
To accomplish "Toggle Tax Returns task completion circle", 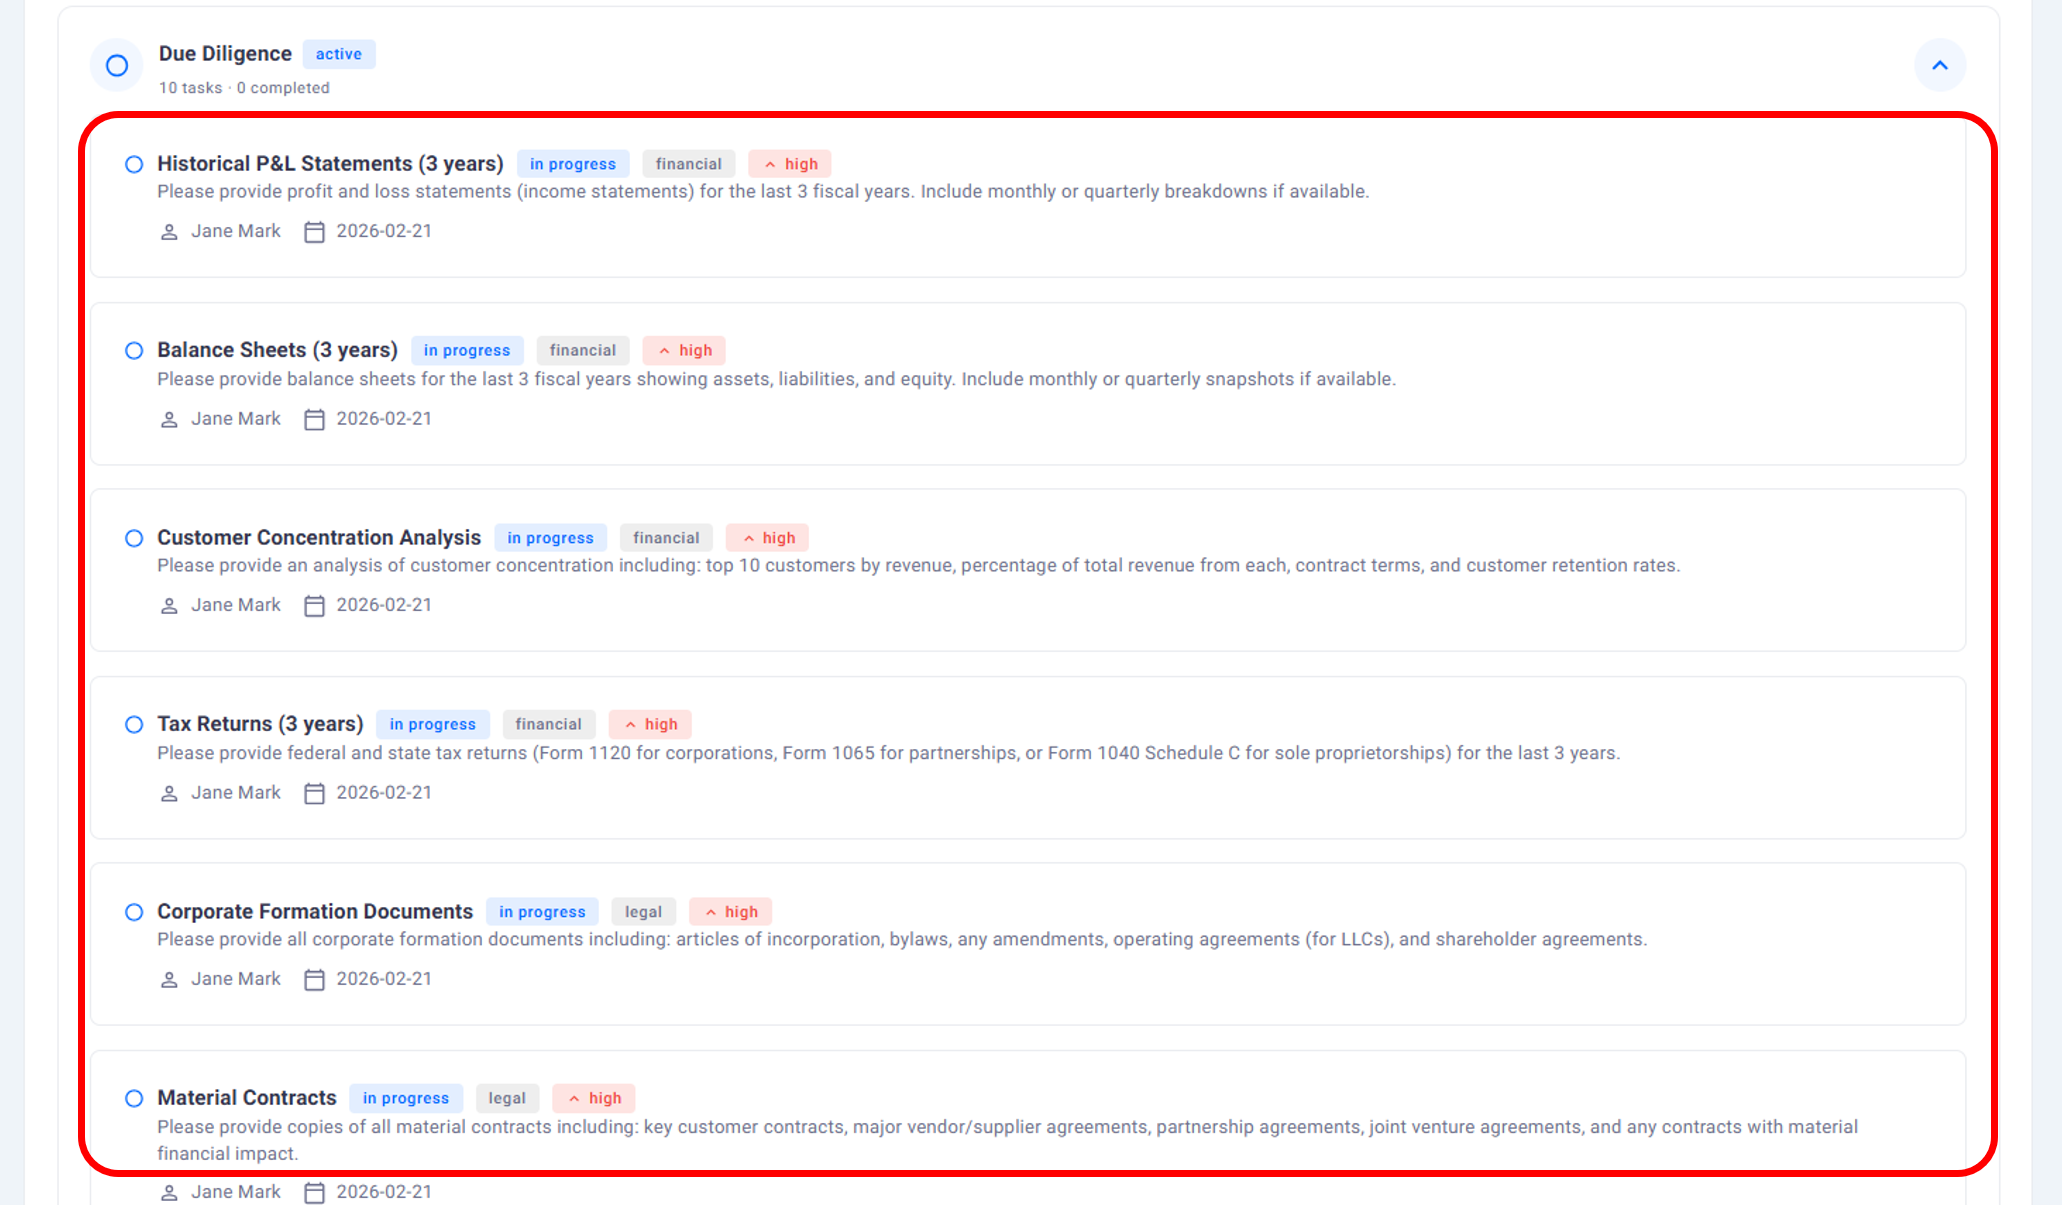I will 134,724.
